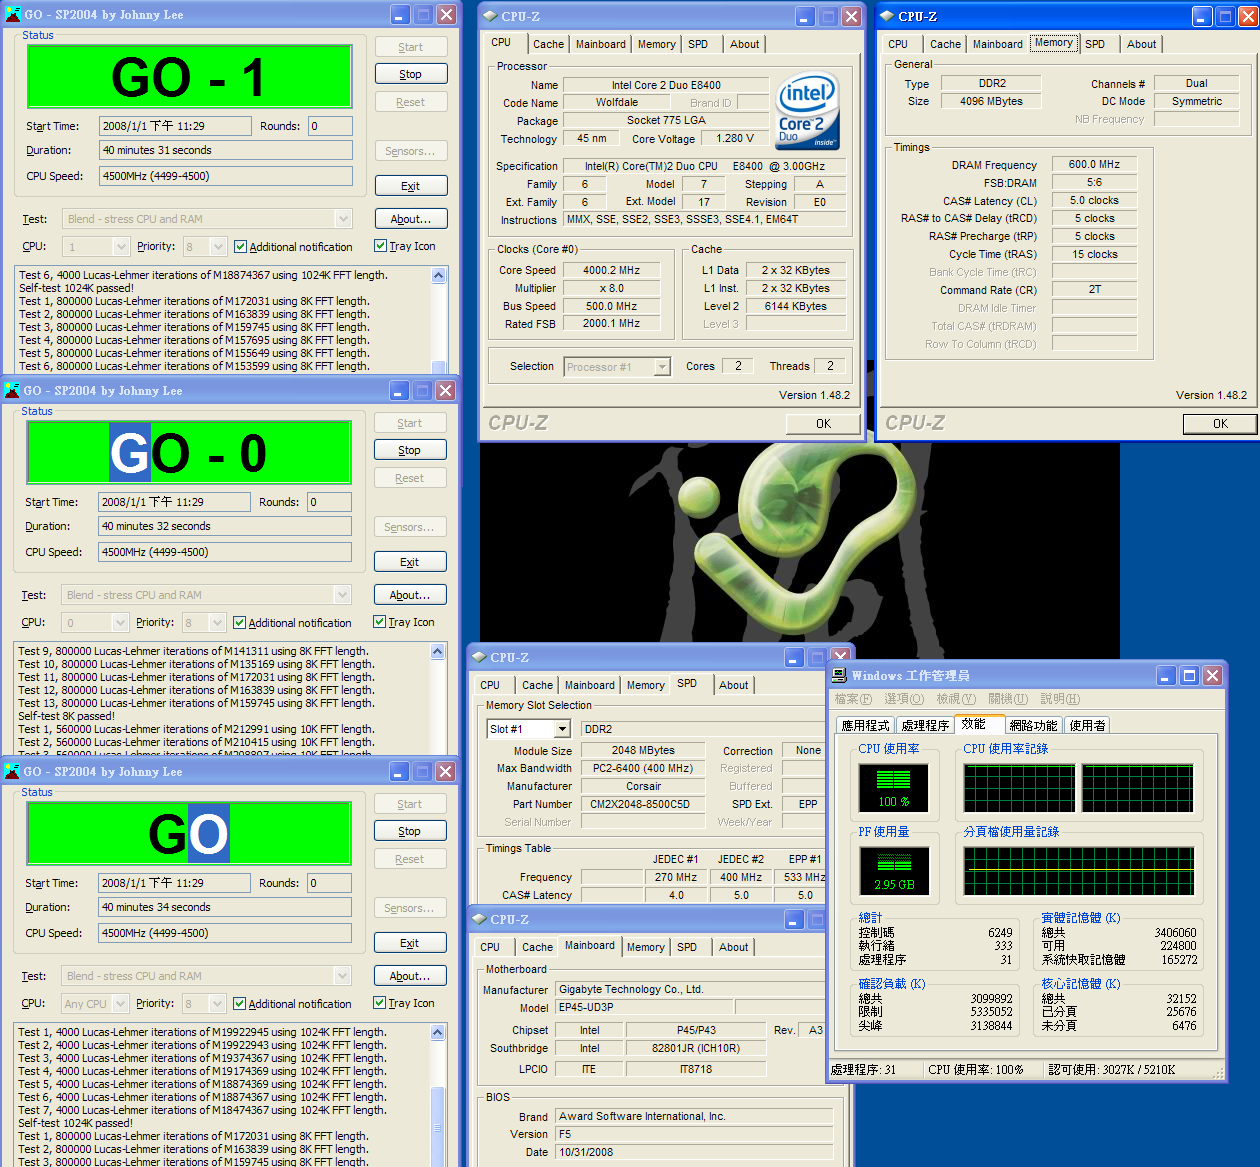Click scrollbar of the GO - 1 test log

click(438, 320)
